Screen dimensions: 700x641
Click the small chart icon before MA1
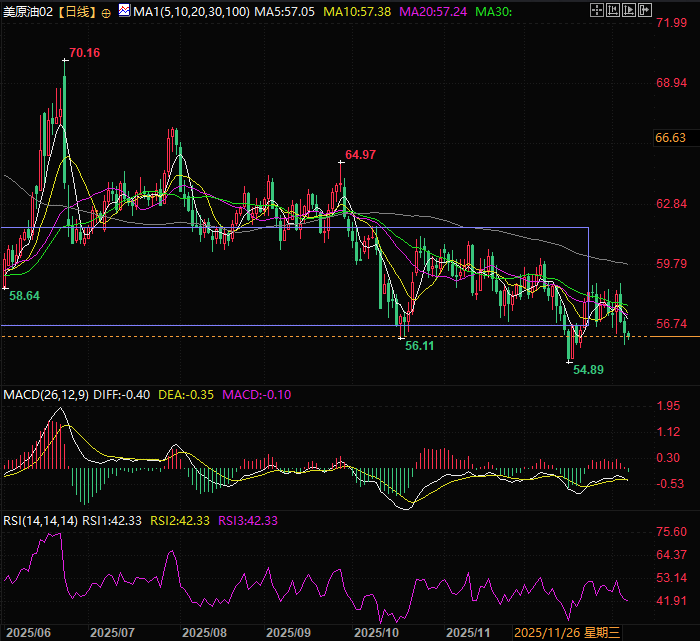coord(122,12)
